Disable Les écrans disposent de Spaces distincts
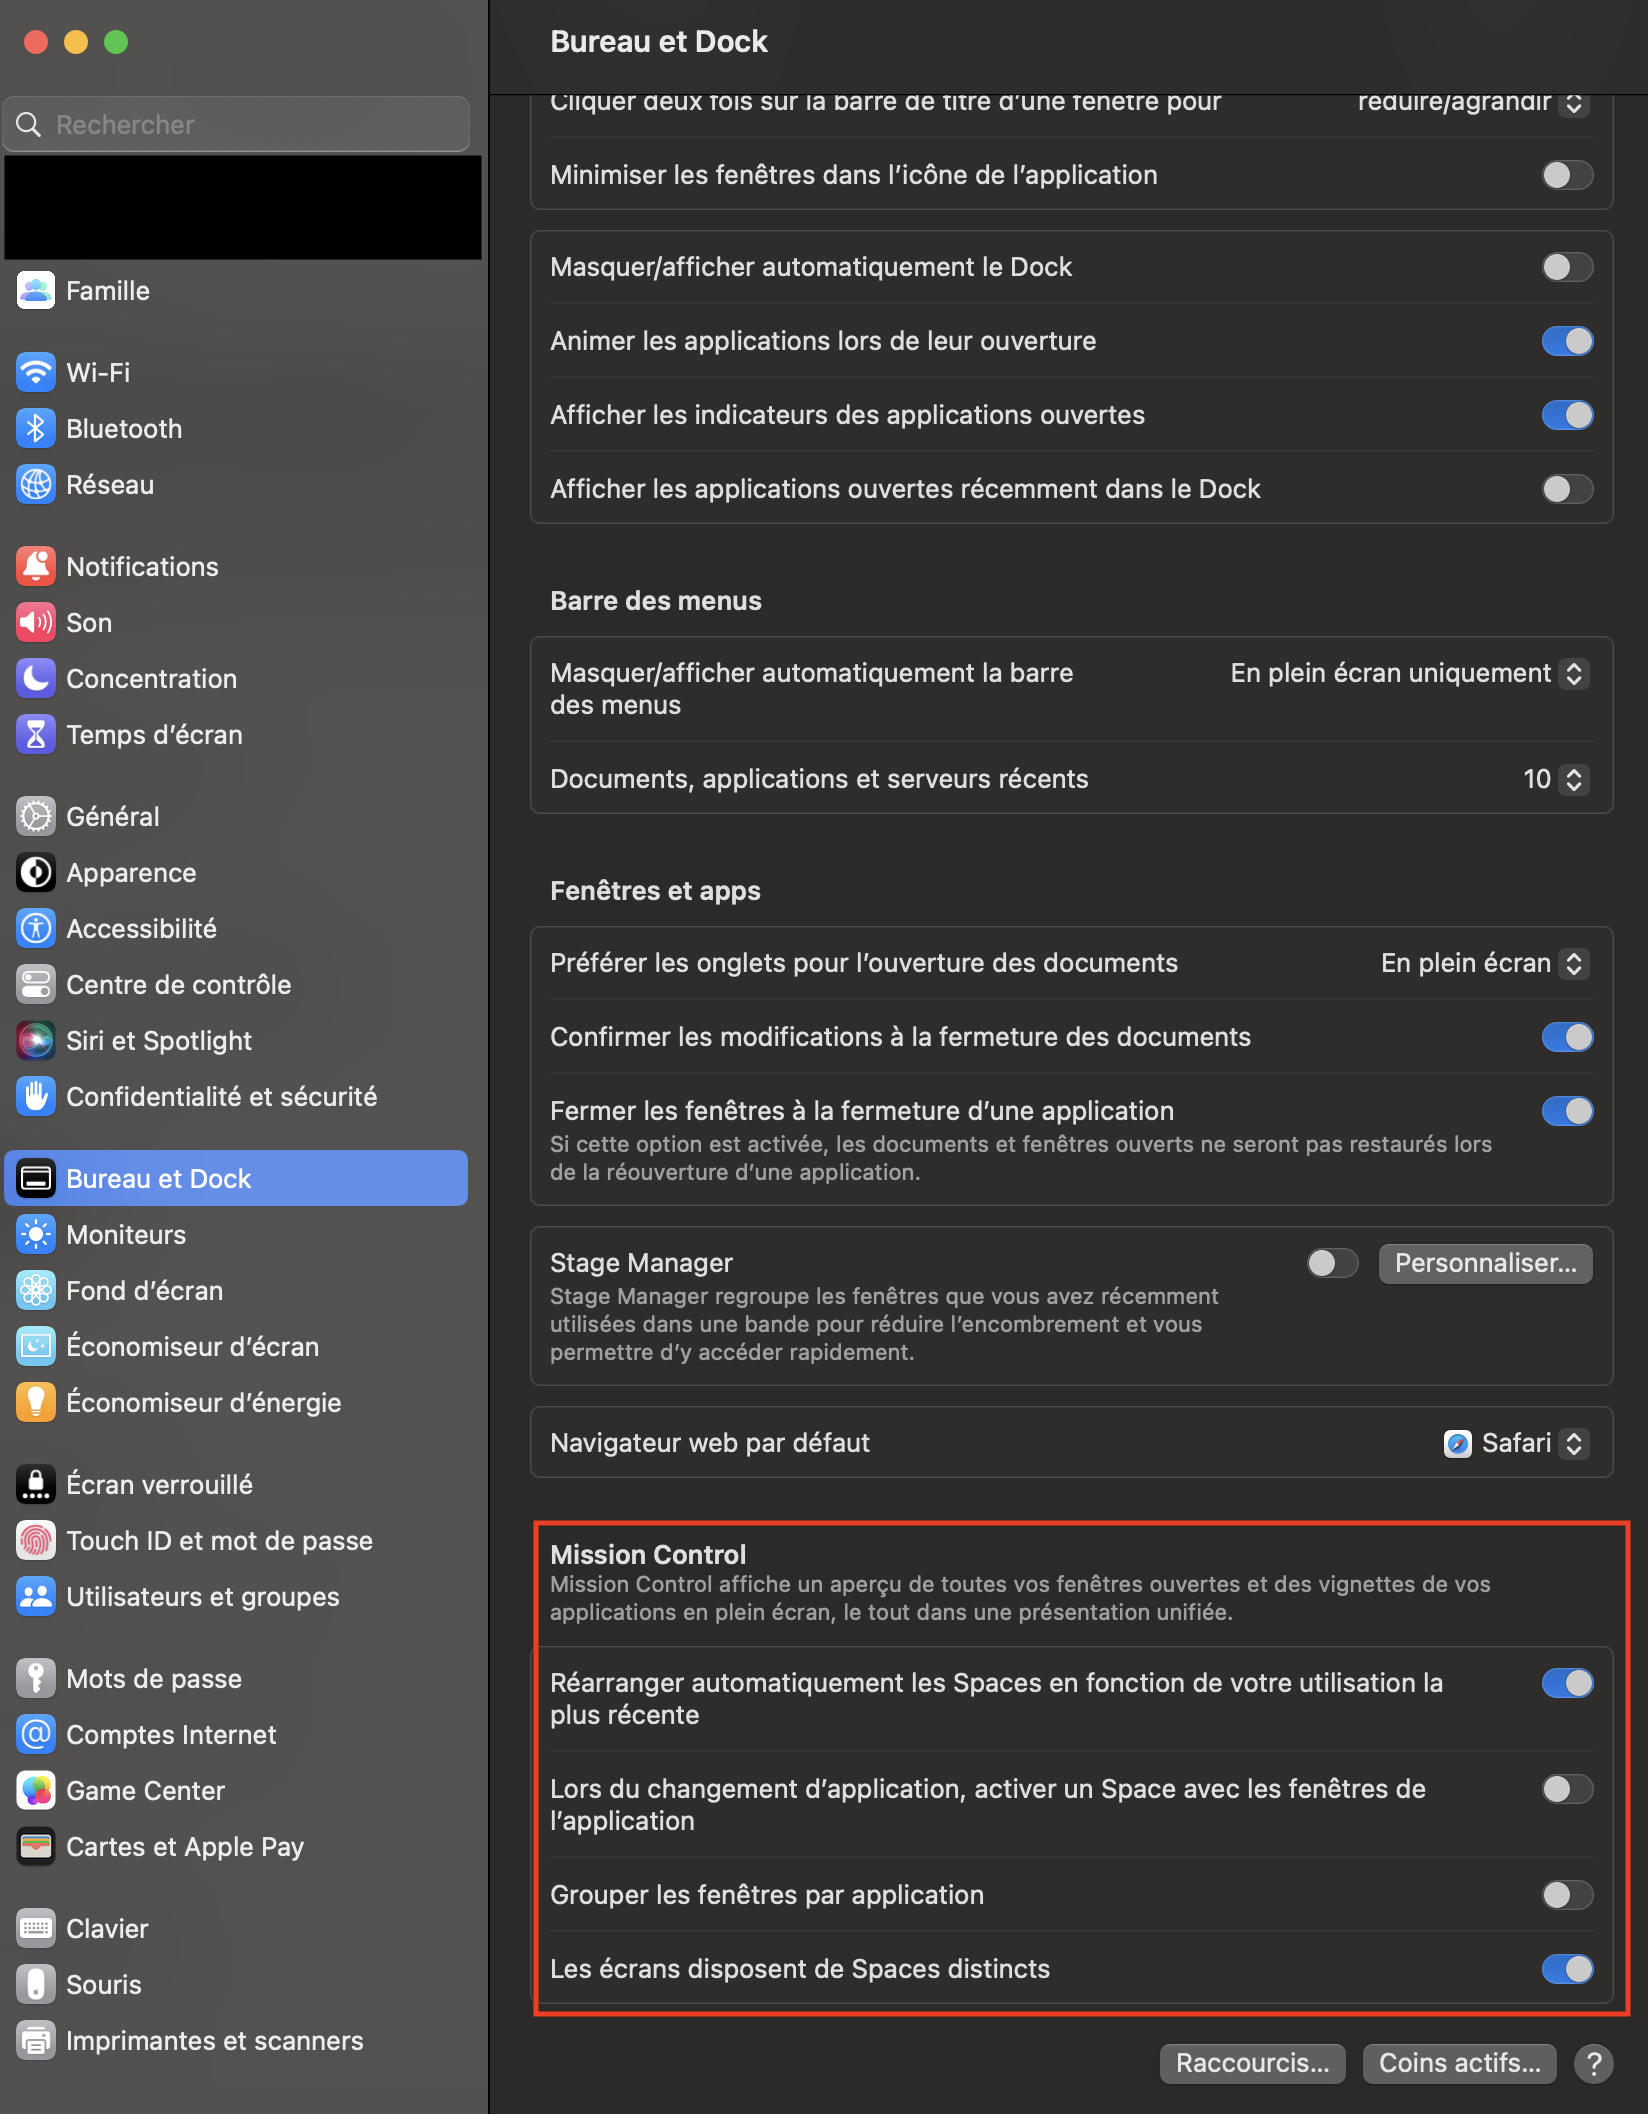The image size is (1648, 2114). click(x=1567, y=1969)
